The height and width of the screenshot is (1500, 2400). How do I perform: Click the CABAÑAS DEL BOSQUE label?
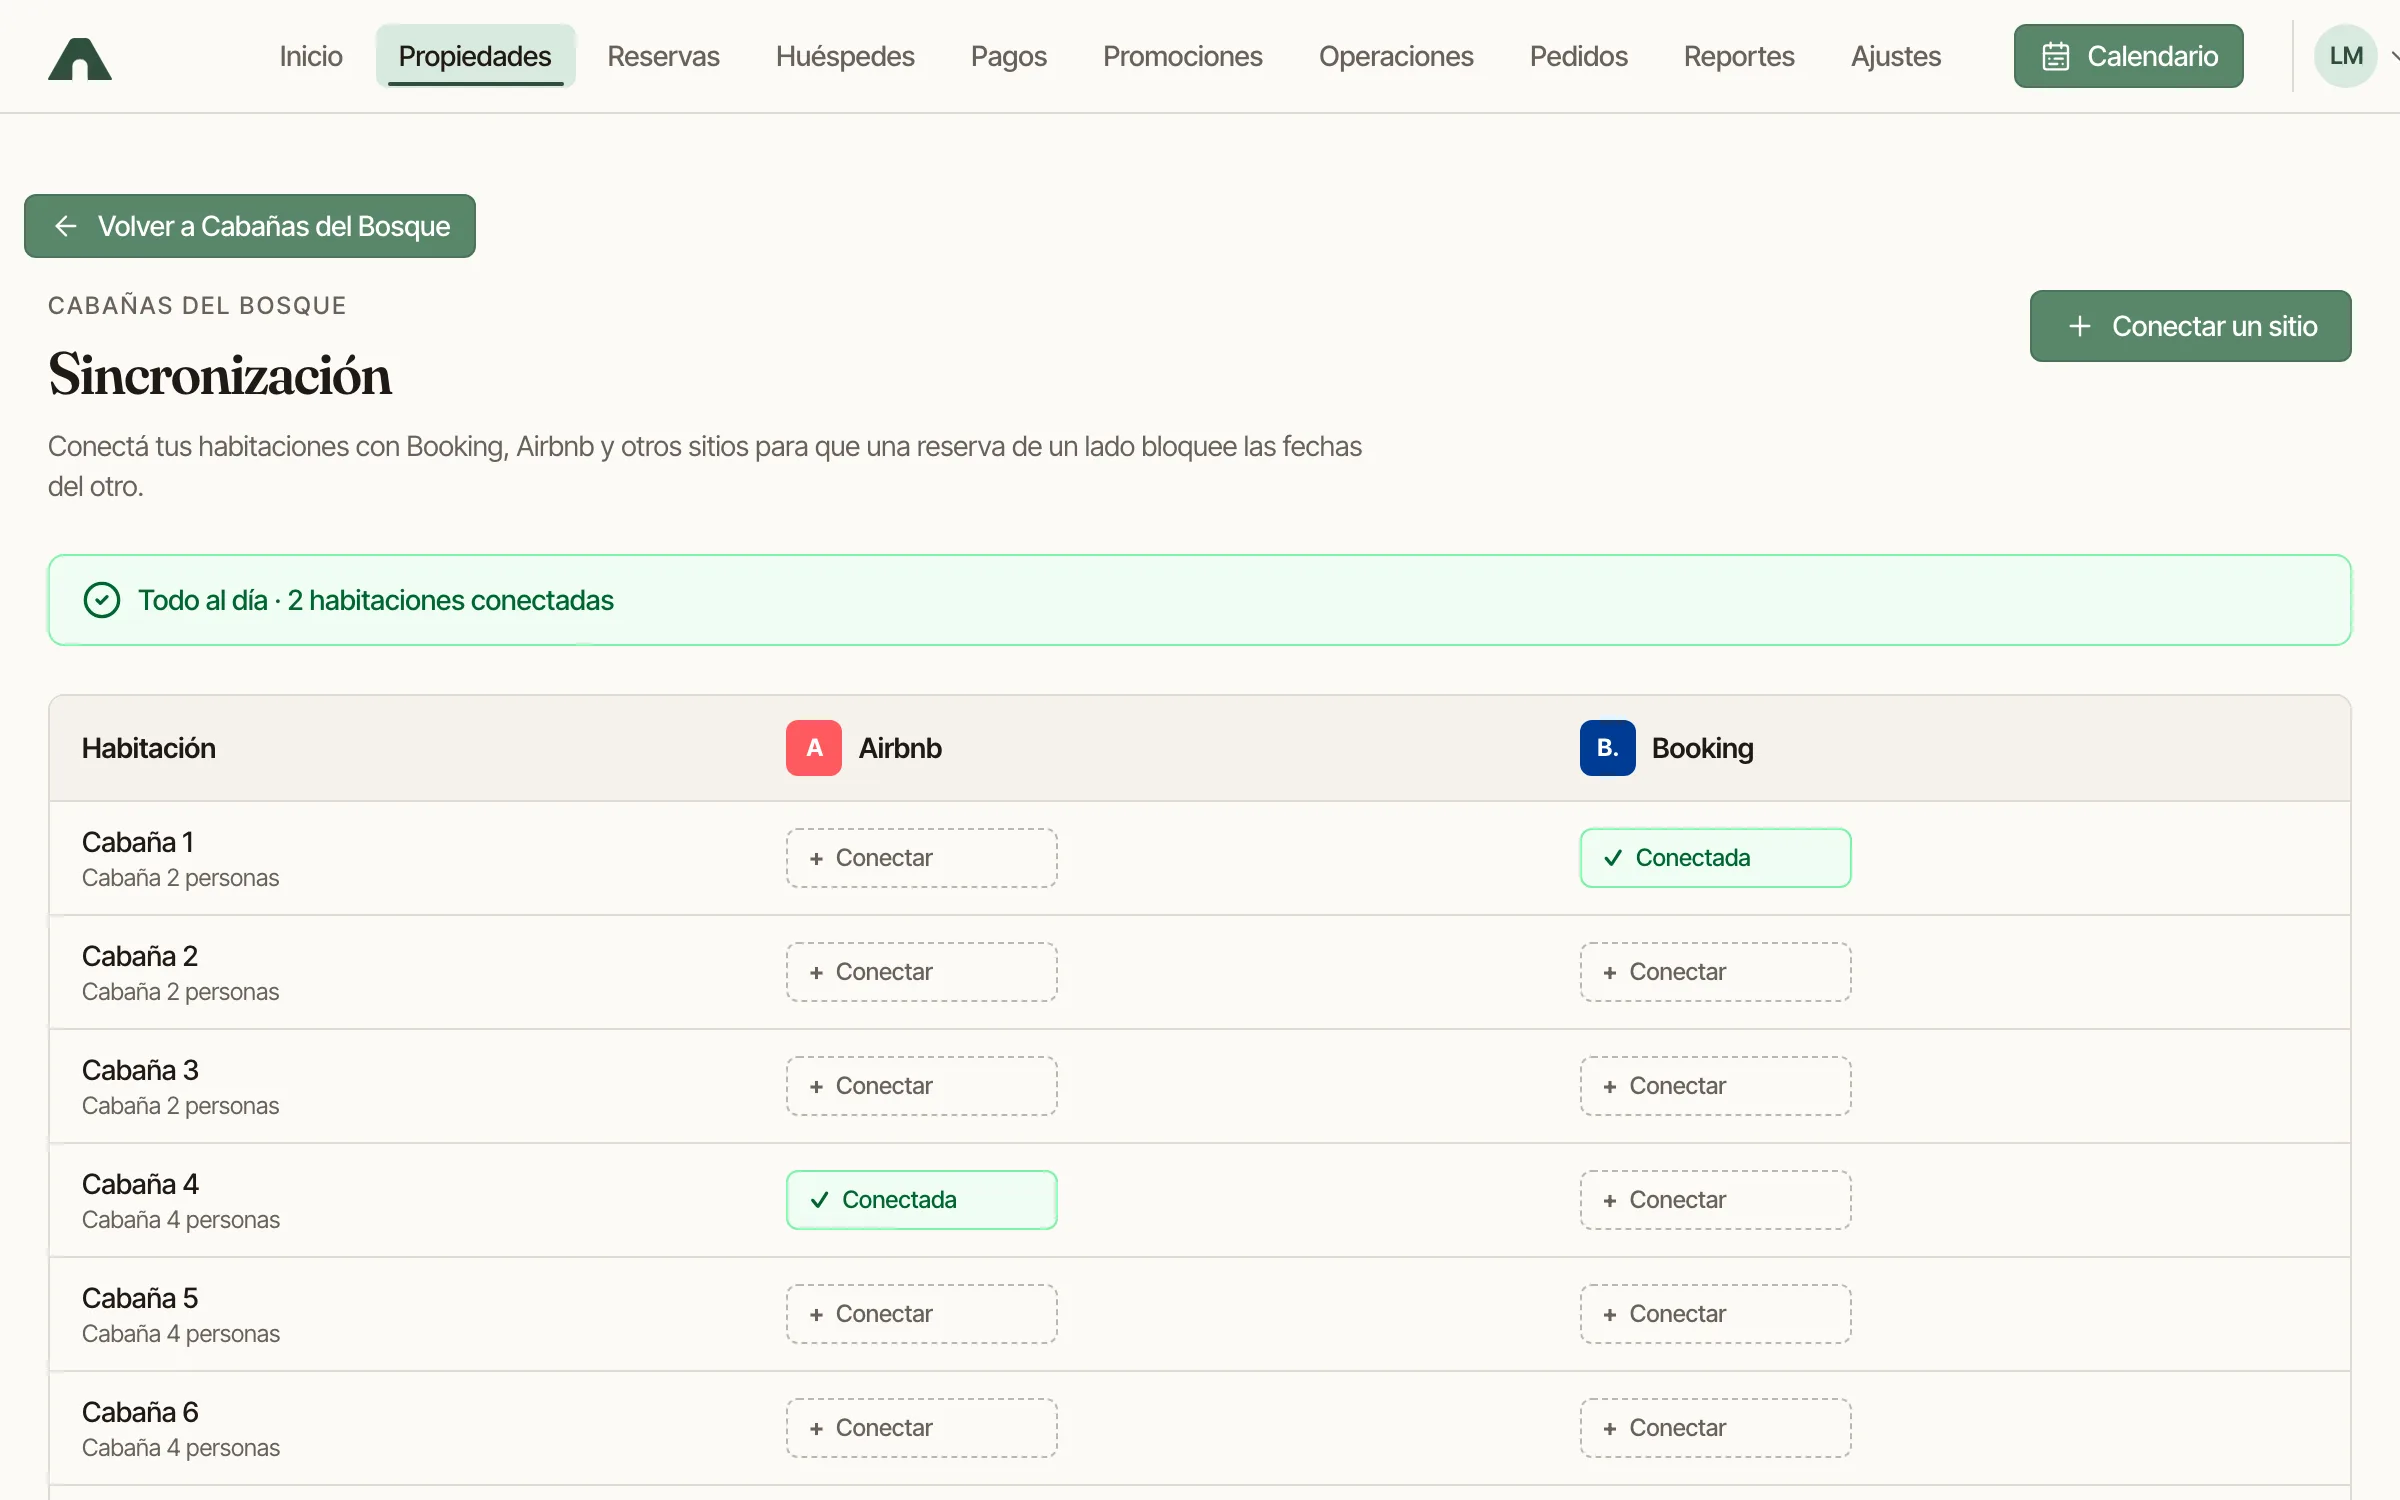[x=197, y=305]
